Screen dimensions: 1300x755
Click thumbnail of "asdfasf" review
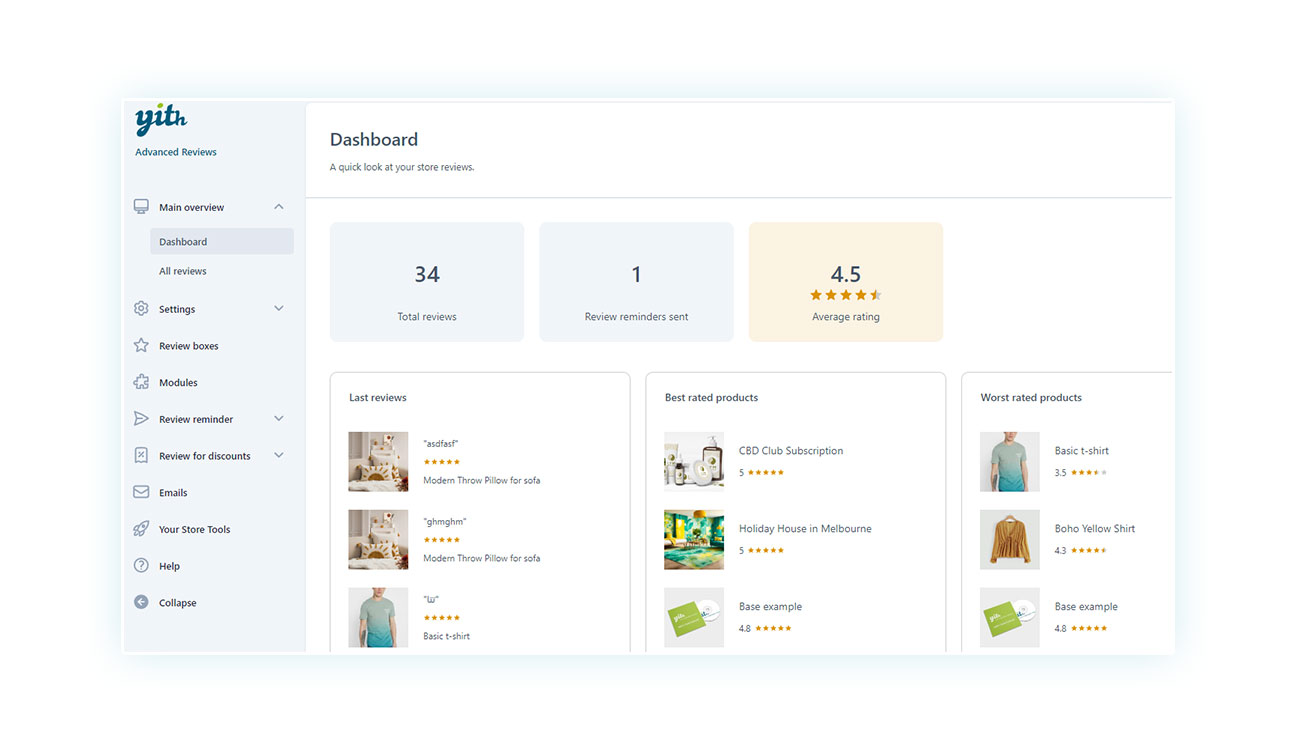(378, 461)
